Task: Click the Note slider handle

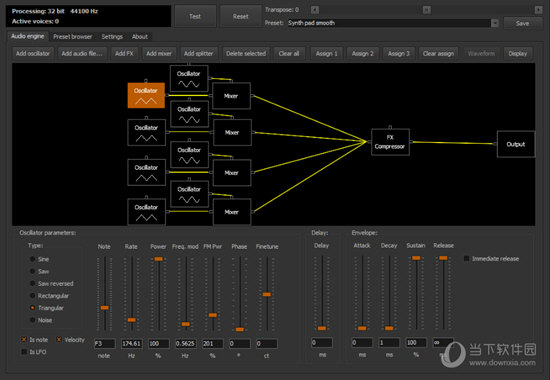Action: [105, 308]
